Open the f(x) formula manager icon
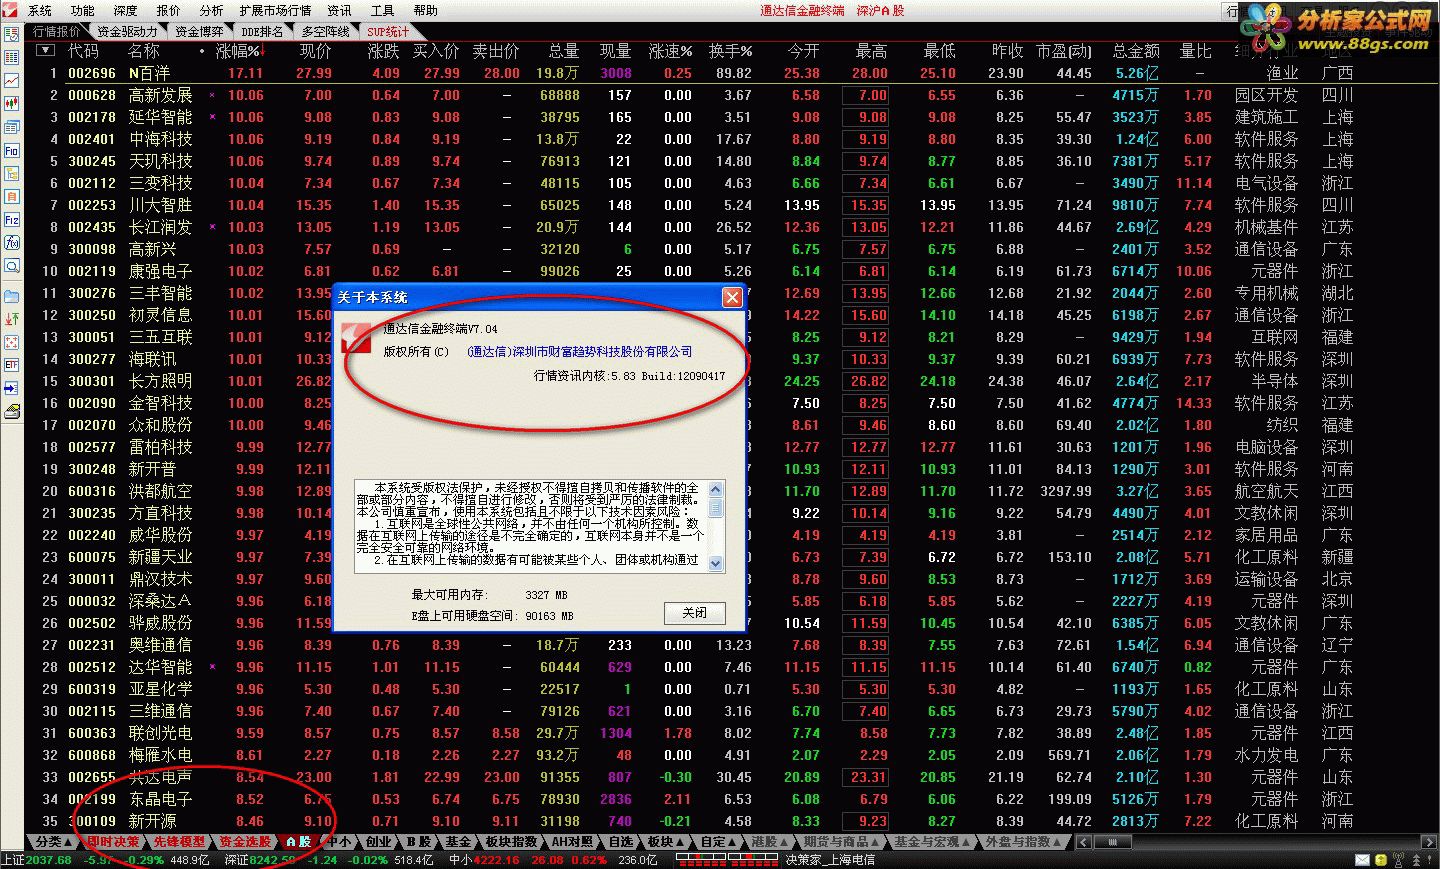This screenshot has width=1440, height=869. pos(11,243)
